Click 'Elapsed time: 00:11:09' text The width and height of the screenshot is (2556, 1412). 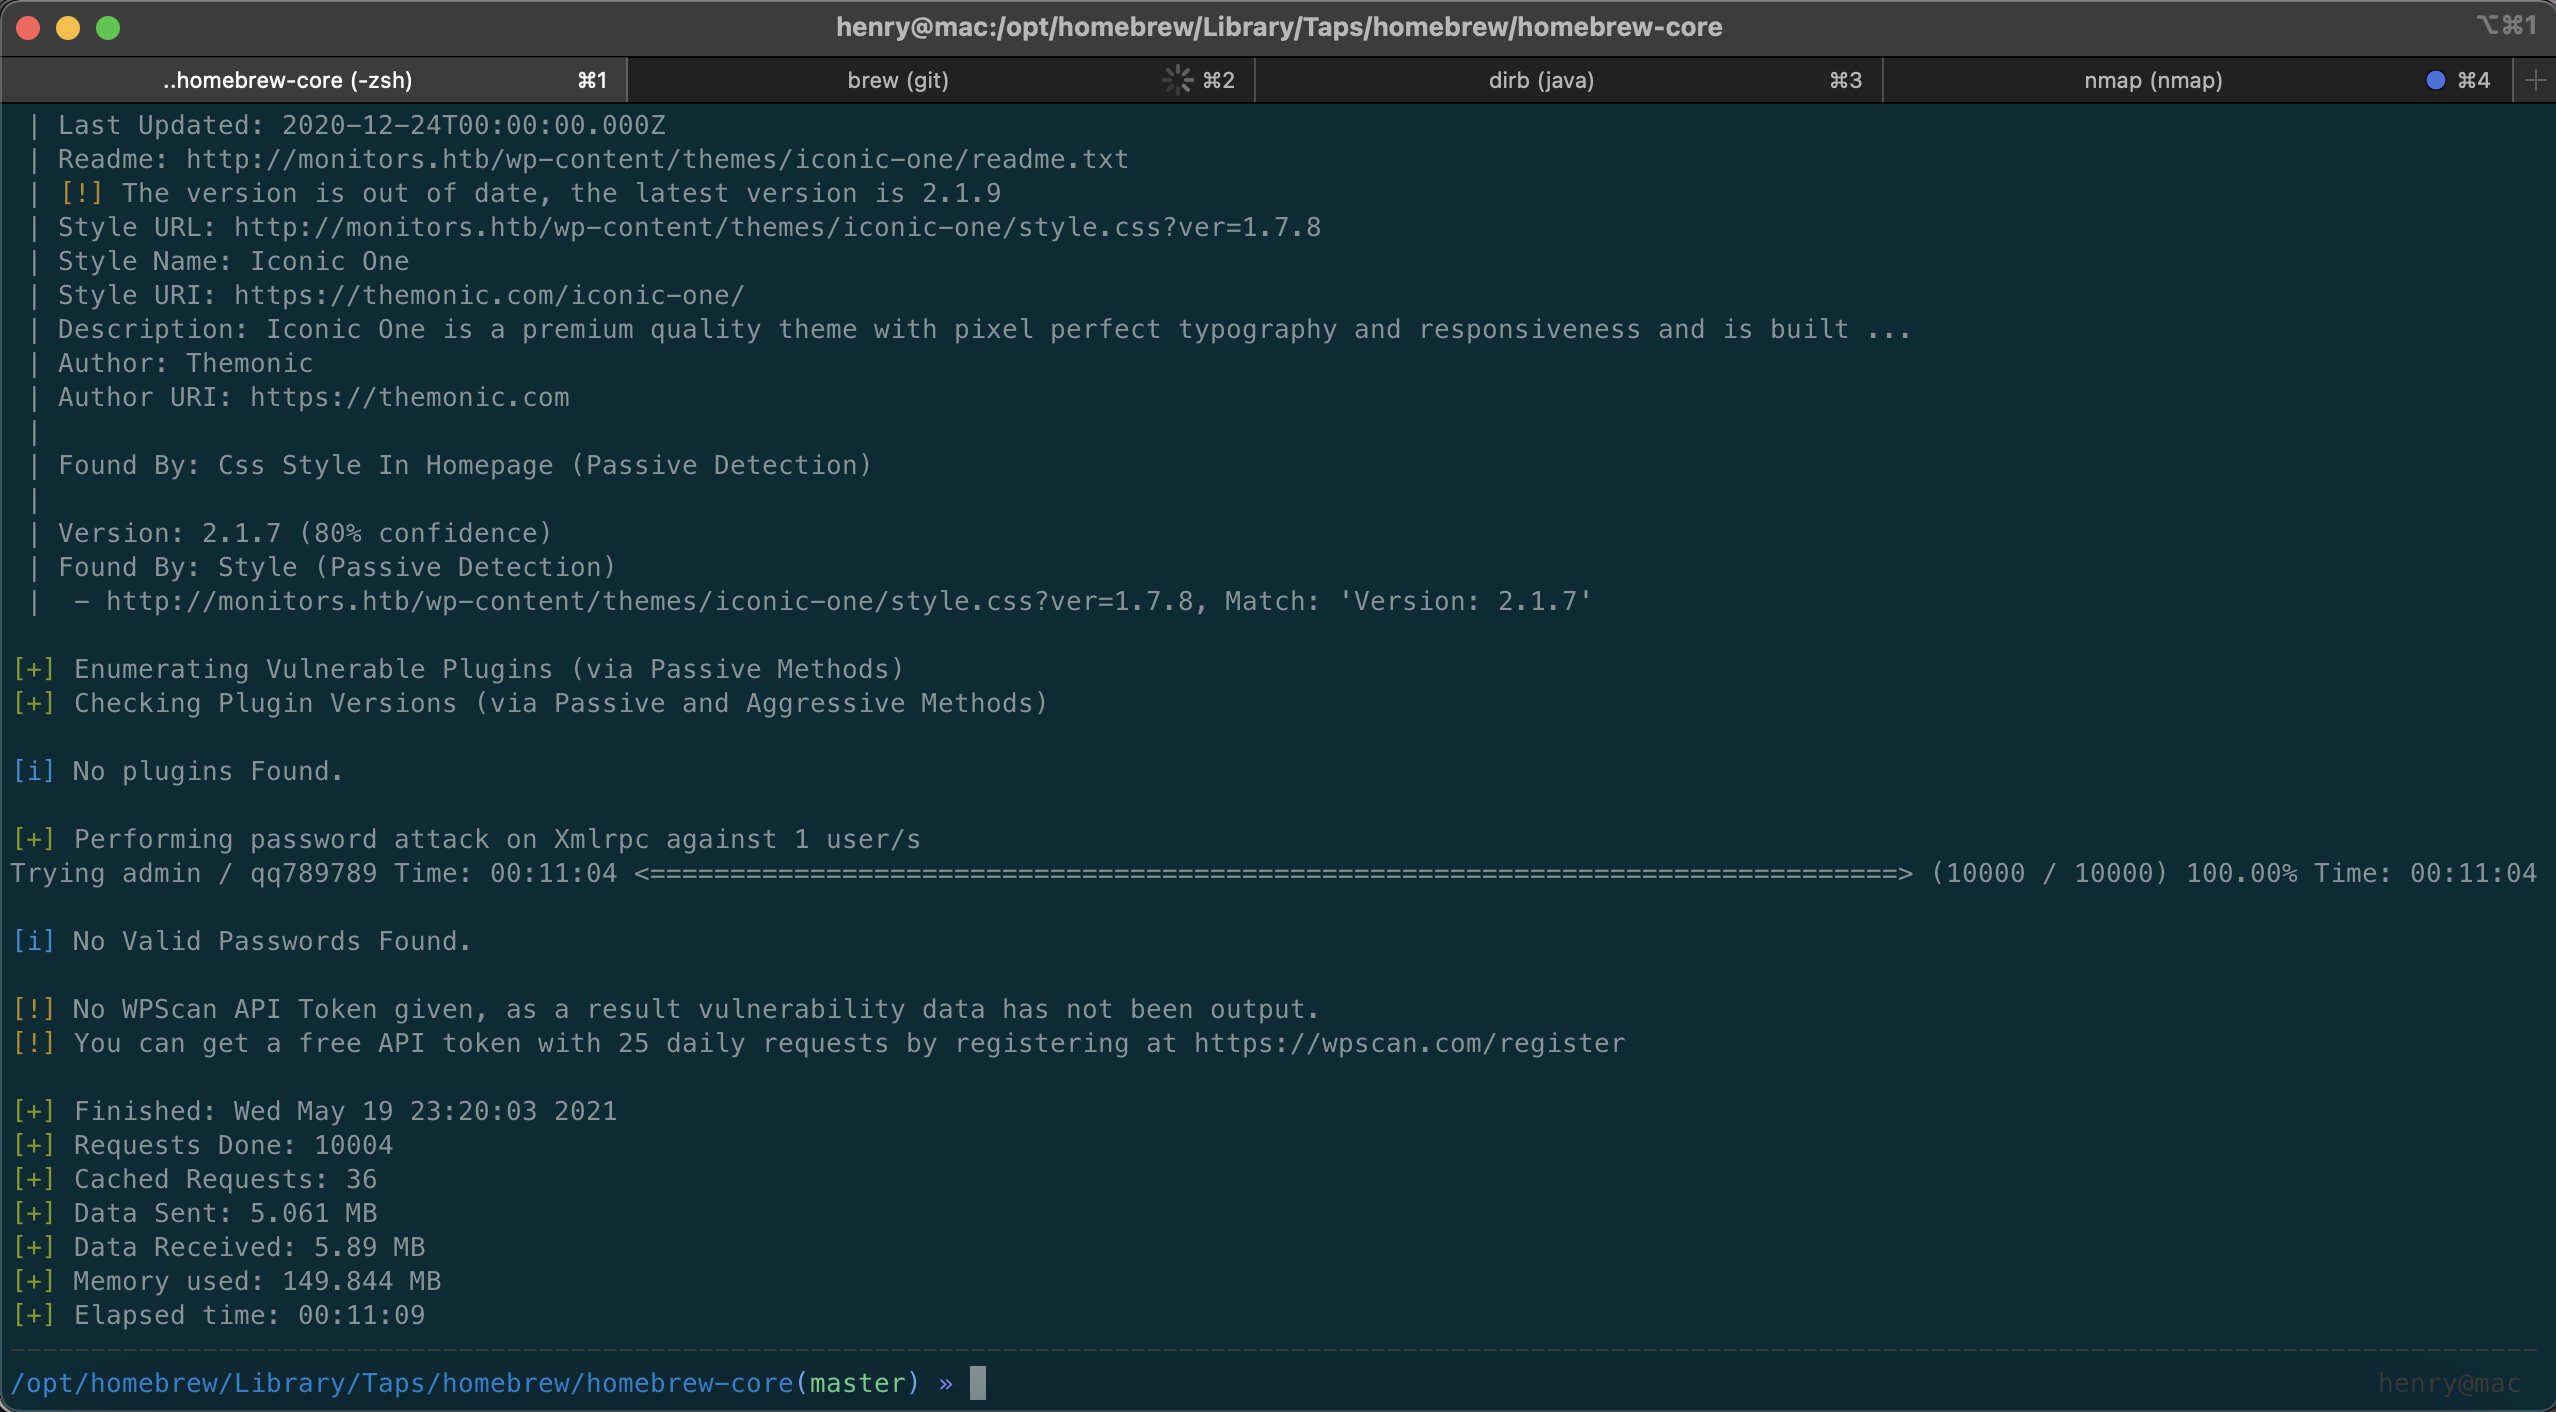coord(250,1315)
